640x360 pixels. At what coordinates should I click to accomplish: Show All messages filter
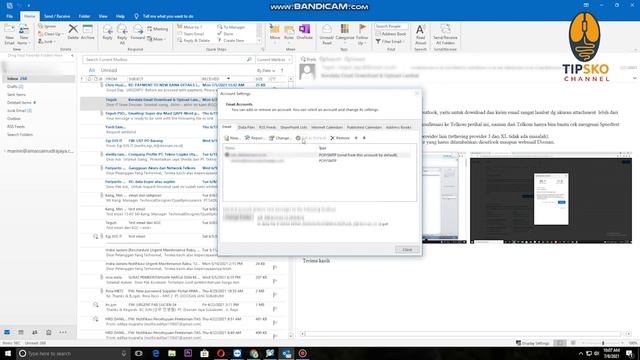[x=92, y=70]
